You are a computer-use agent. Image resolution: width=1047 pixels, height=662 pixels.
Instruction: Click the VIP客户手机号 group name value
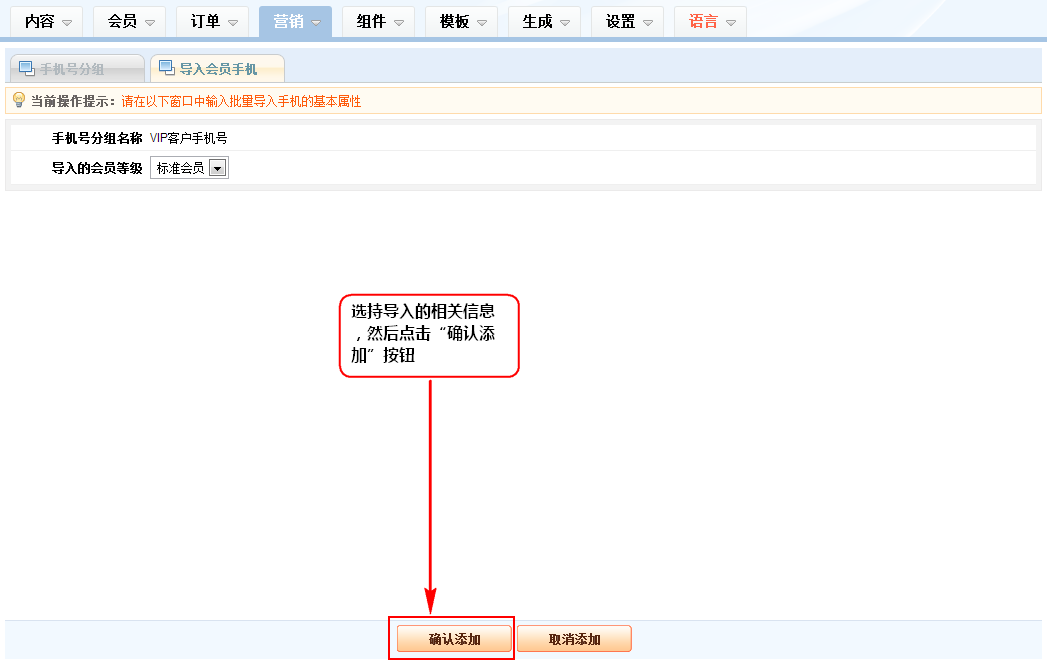pos(188,138)
